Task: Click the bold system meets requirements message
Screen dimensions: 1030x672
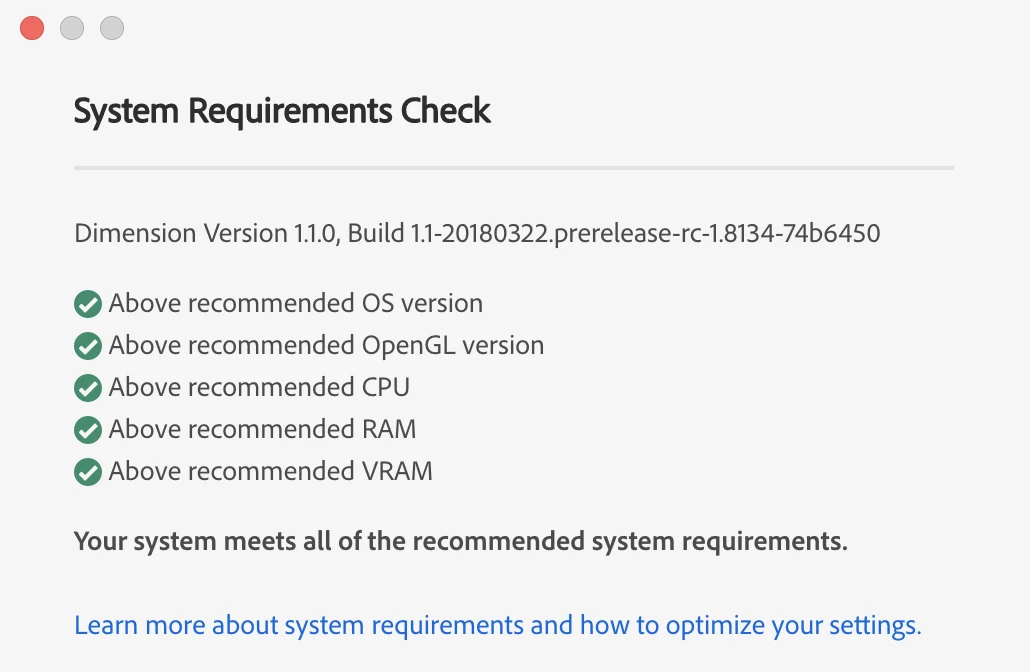Action: [x=460, y=542]
